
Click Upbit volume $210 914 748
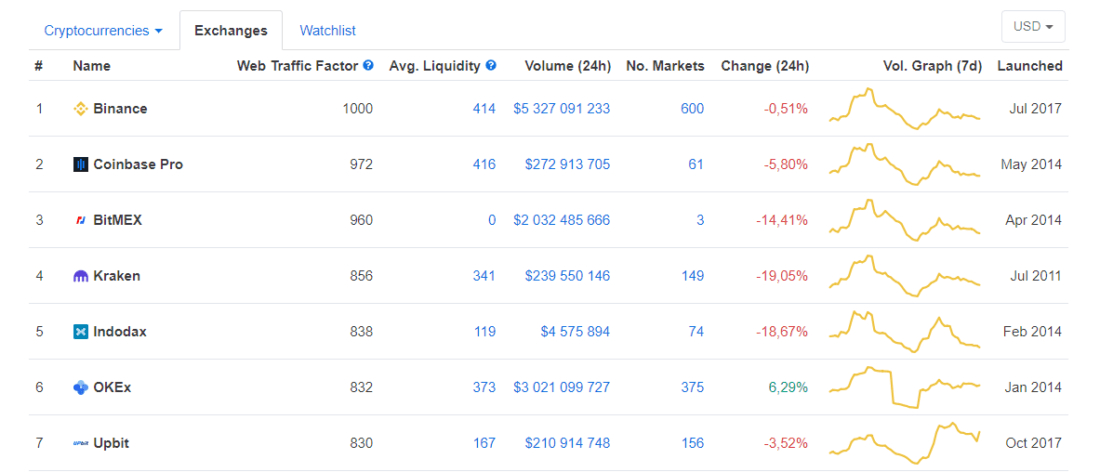(568, 443)
